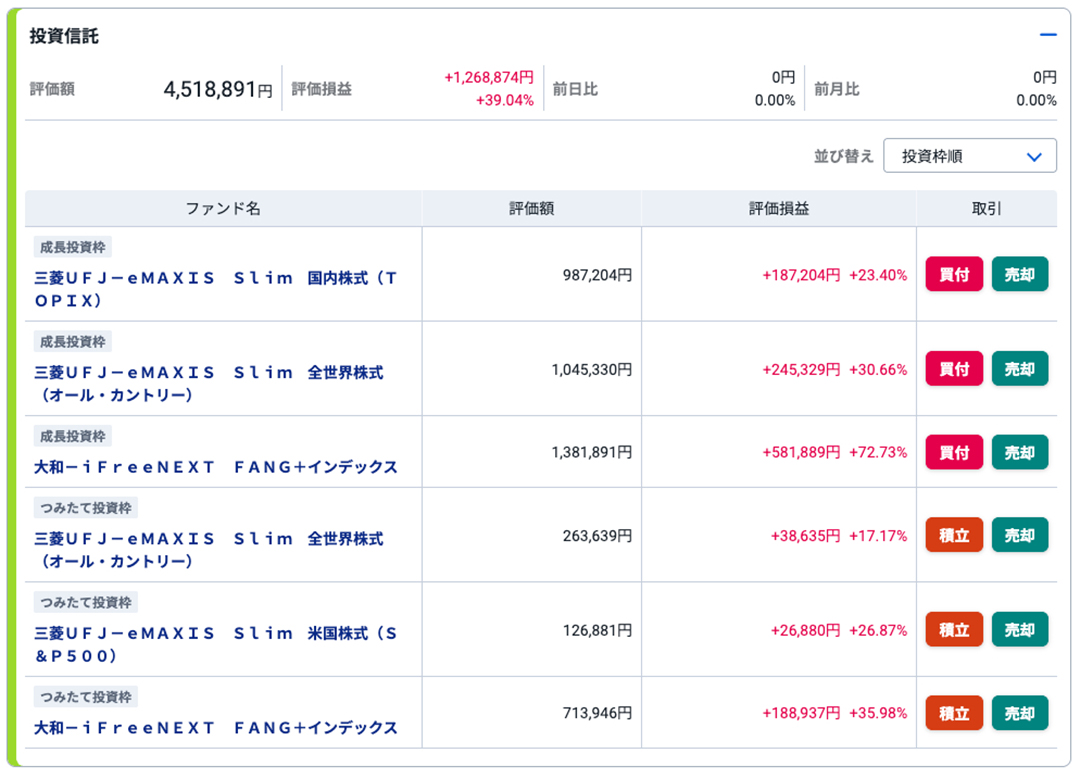Collapse the 投資信託 section with minus icon
Viewport: 1080px width, 778px height.
[1048, 34]
